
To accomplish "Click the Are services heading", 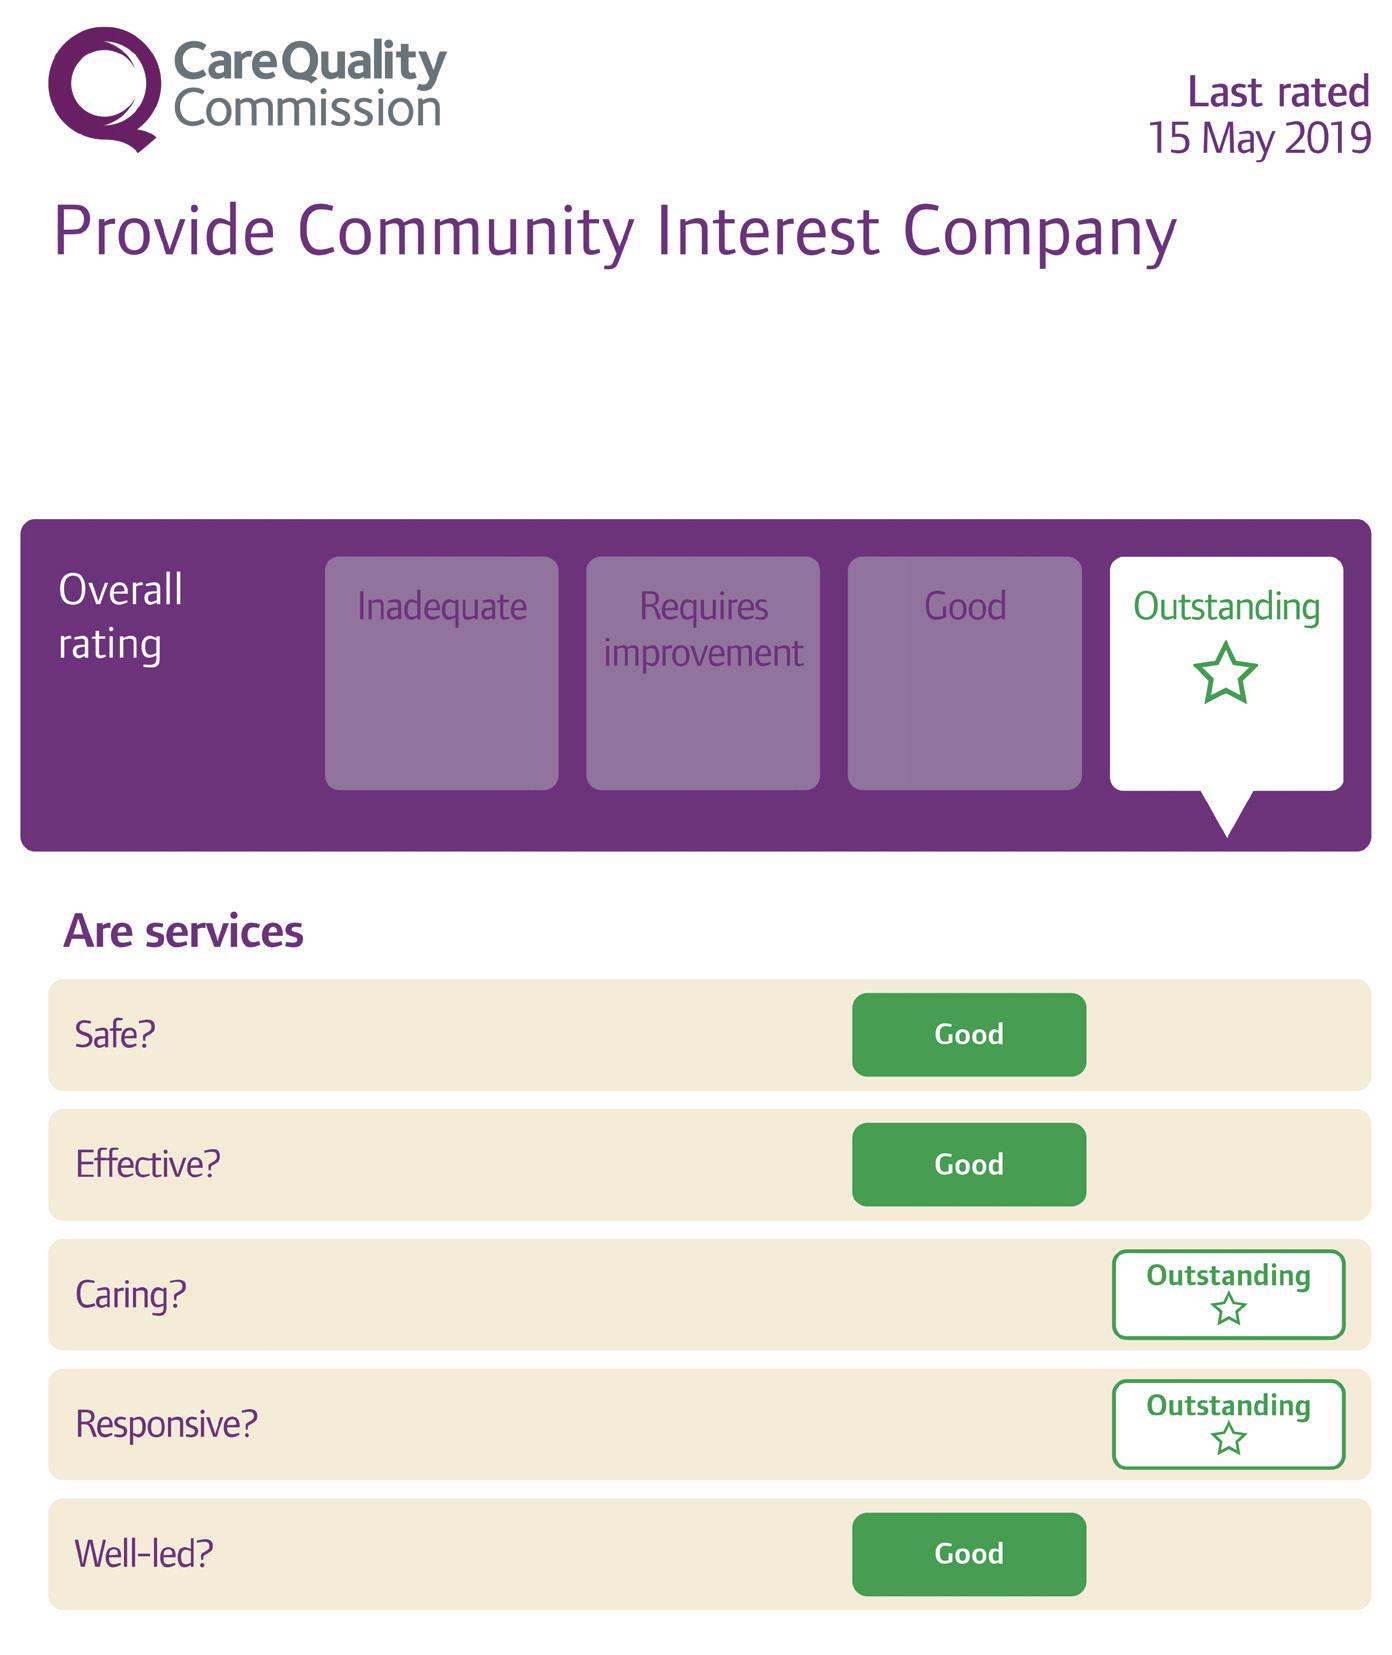I will click(183, 931).
